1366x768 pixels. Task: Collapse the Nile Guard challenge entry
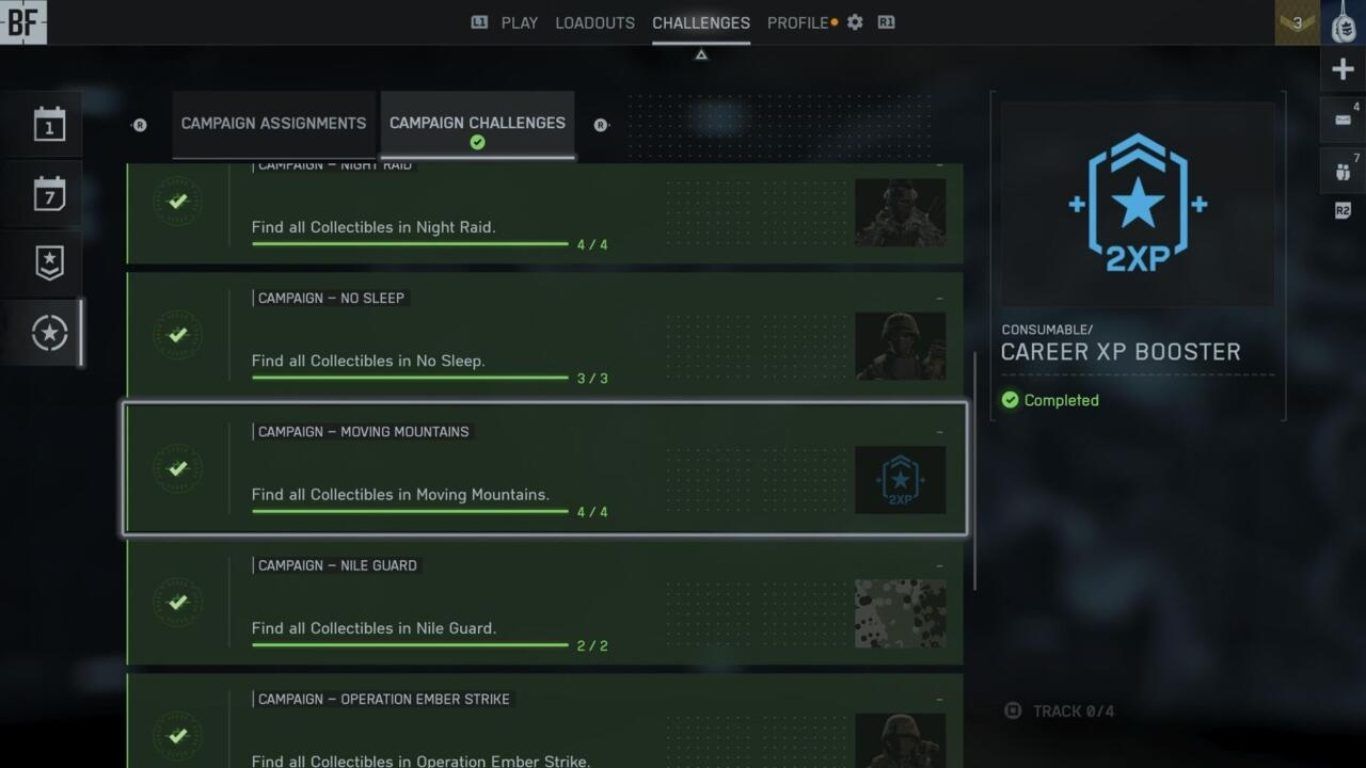[939, 566]
